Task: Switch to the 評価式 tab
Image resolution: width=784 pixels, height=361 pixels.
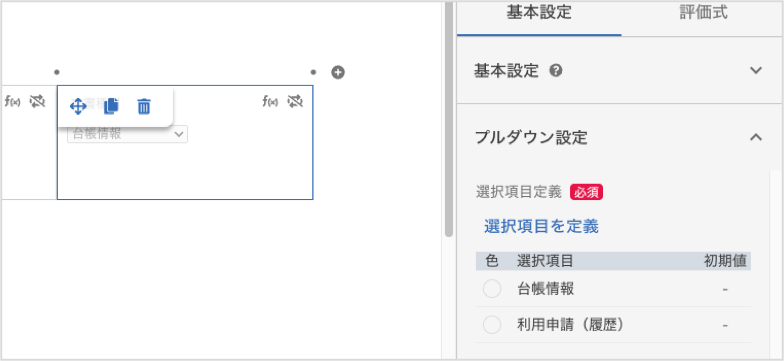Action: (x=703, y=14)
